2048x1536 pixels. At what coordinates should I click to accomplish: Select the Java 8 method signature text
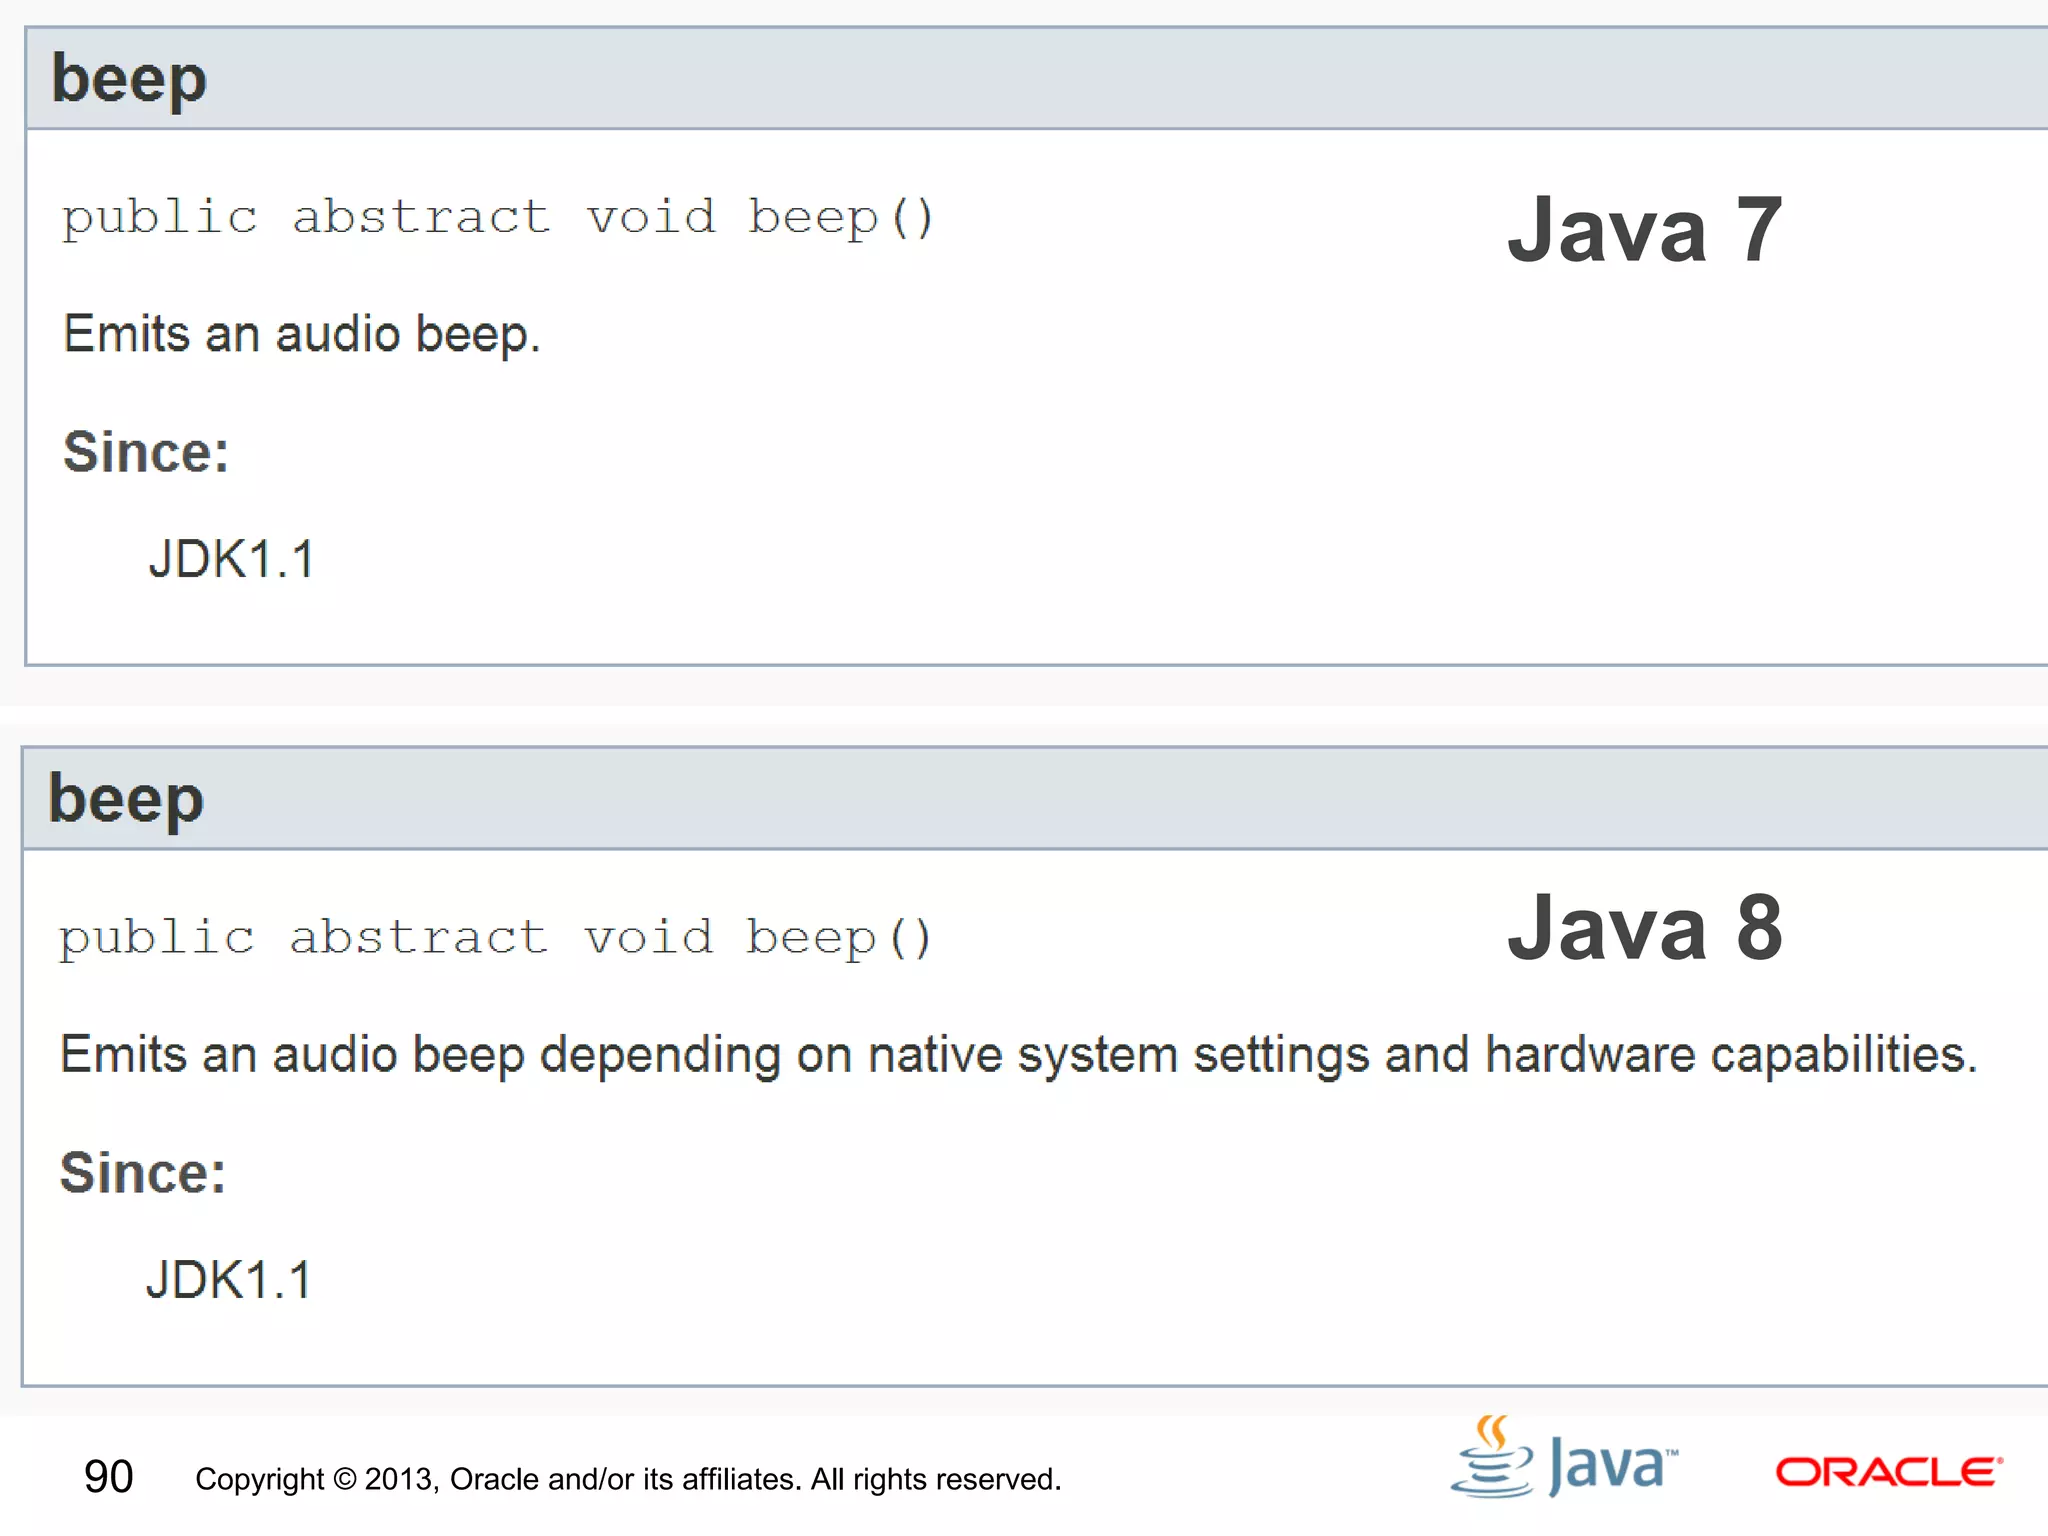(495, 938)
